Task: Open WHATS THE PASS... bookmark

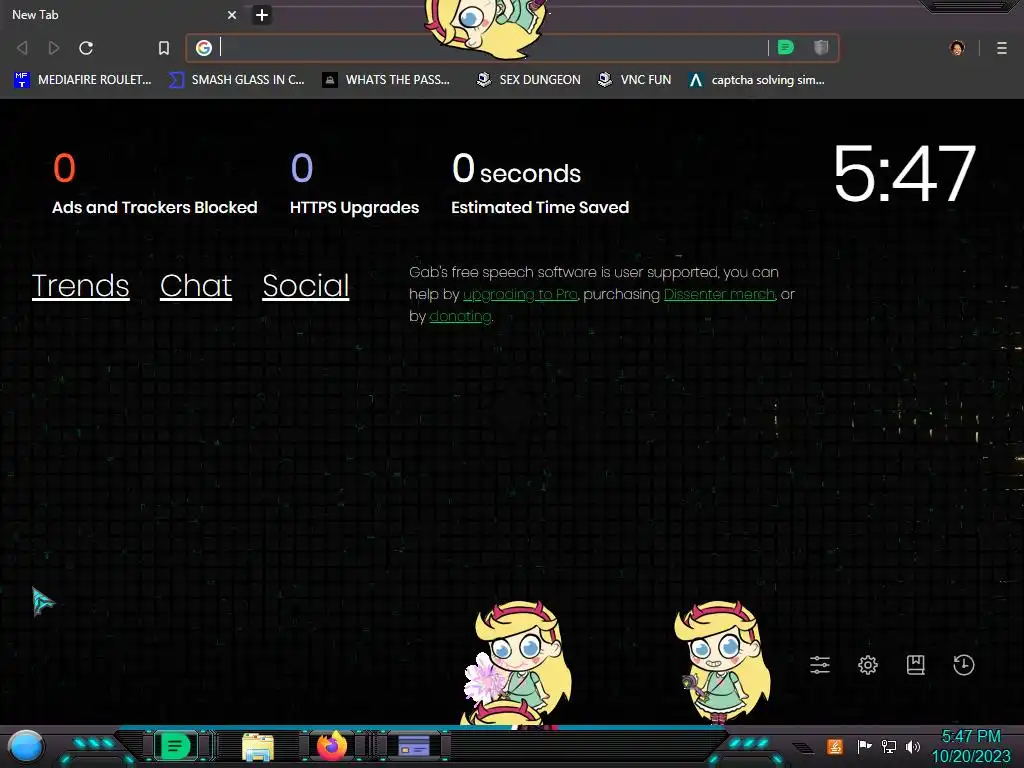Action: coord(386,80)
